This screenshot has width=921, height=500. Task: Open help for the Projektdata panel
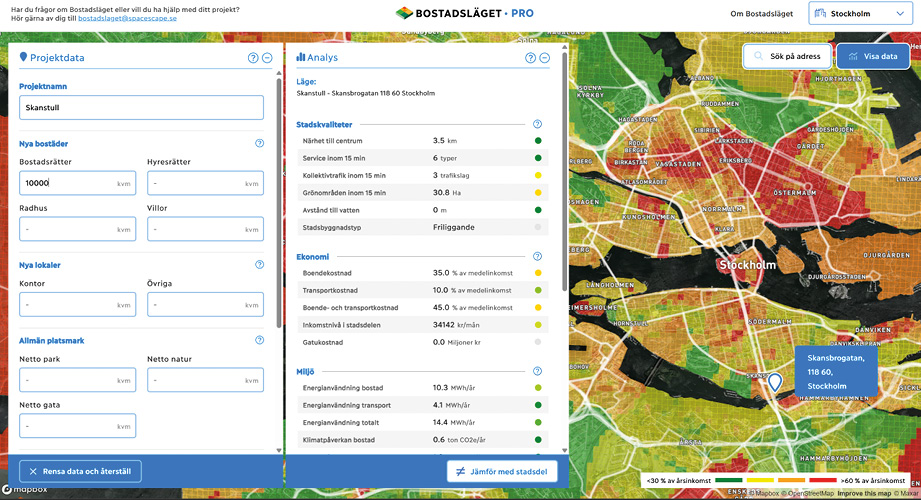[253, 58]
